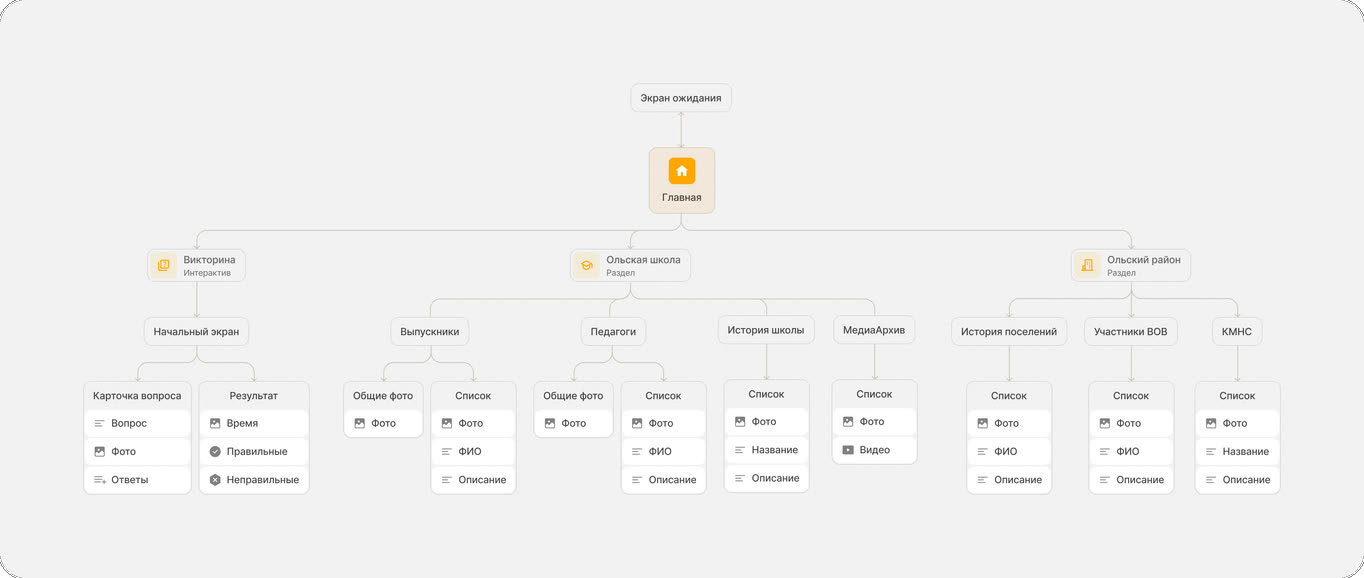Image resolution: width=1364 pixels, height=578 pixels.
Task: Click photo icon in Общие фото under Выпускники
Action: (x=359, y=423)
